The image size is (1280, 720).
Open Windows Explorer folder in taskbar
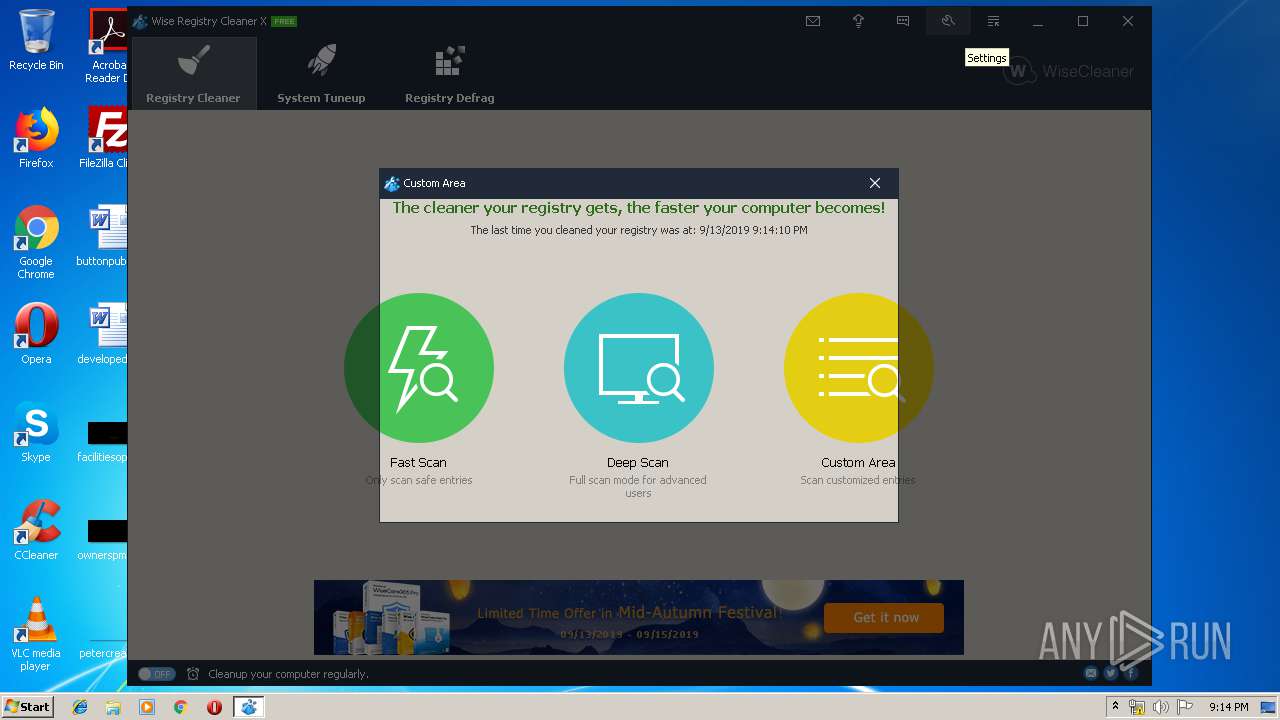pyautogui.click(x=113, y=707)
